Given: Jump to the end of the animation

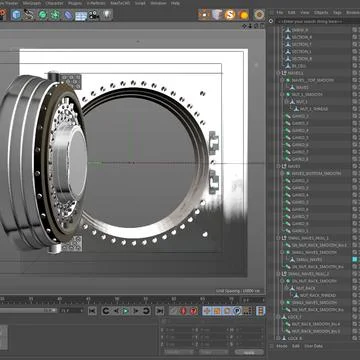Looking at the screenshot, I should tap(160, 311).
